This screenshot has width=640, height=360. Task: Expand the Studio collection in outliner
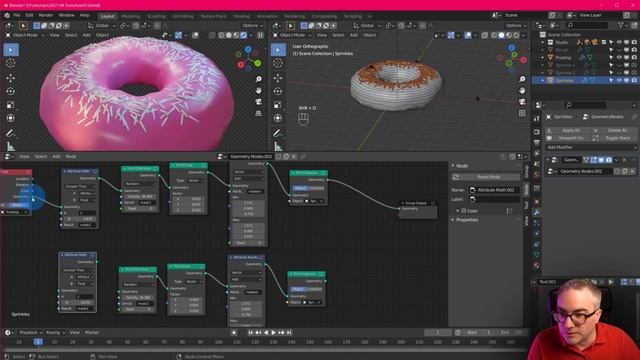tap(543, 42)
